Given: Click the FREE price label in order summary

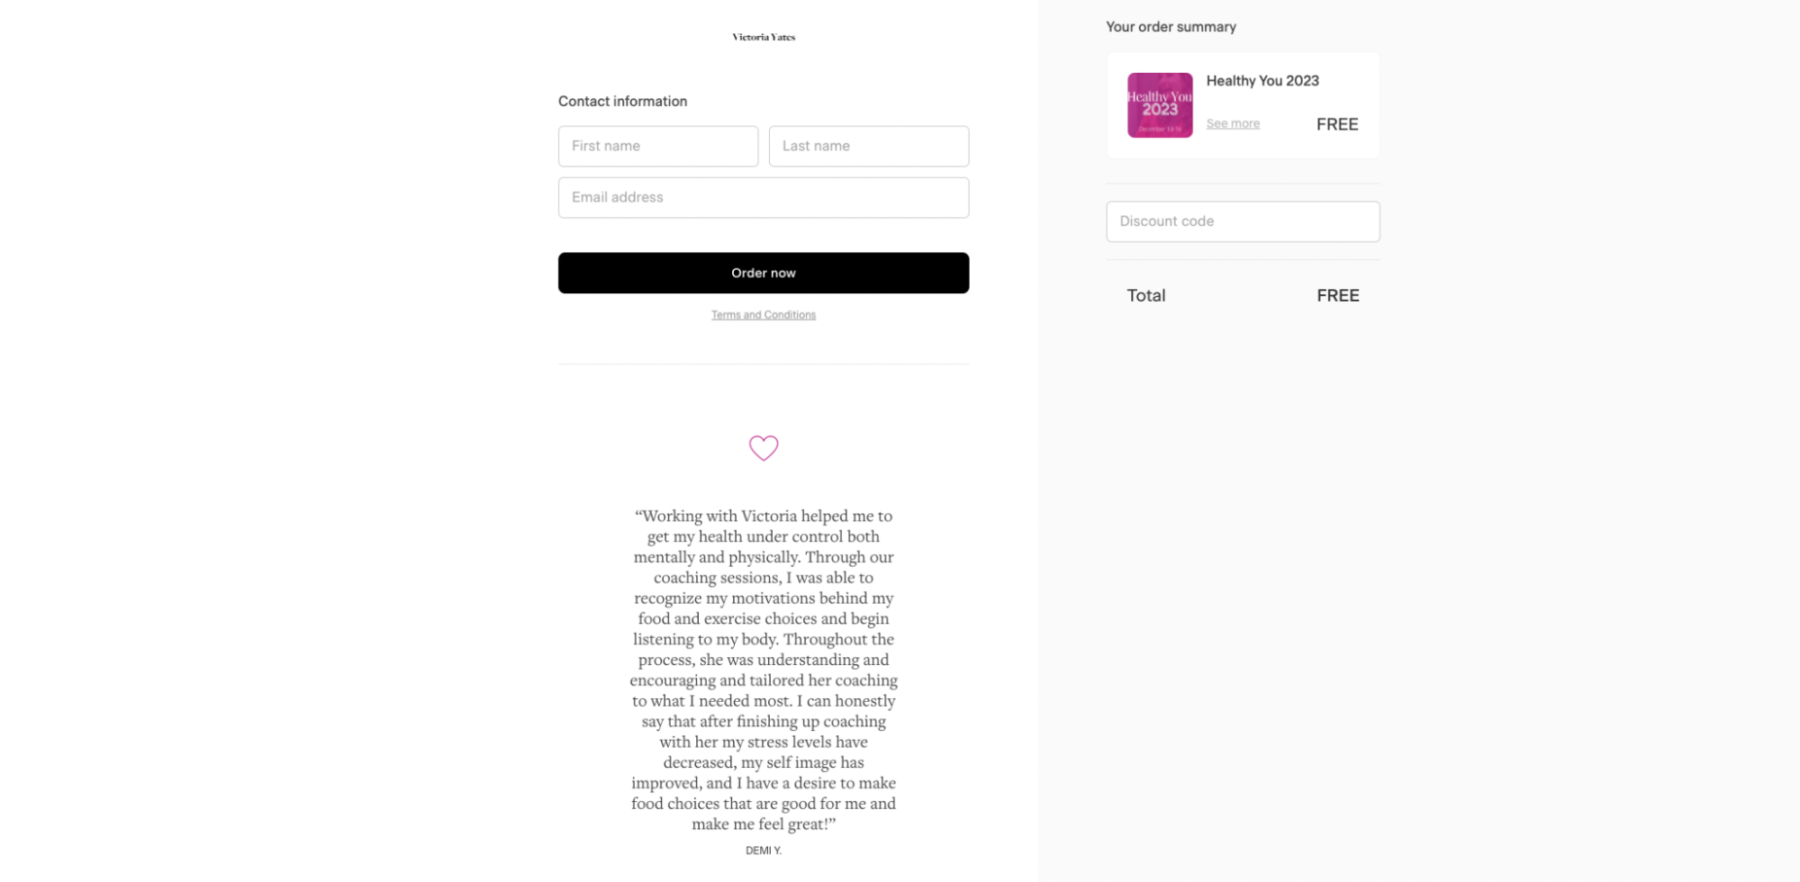Looking at the screenshot, I should pyautogui.click(x=1337, y=124).
